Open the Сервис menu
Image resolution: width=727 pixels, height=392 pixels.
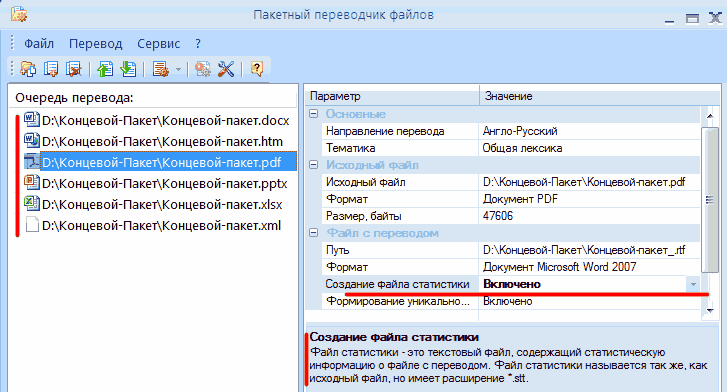point(159,44)
